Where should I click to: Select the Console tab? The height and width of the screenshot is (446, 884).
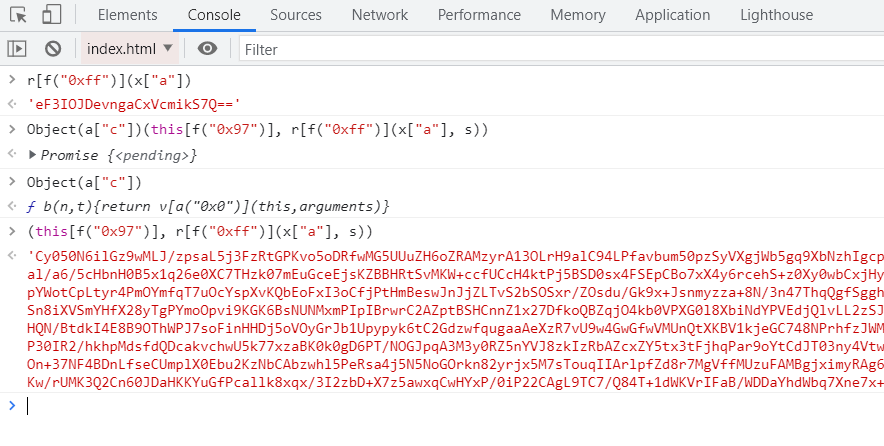tap(214, 15)
